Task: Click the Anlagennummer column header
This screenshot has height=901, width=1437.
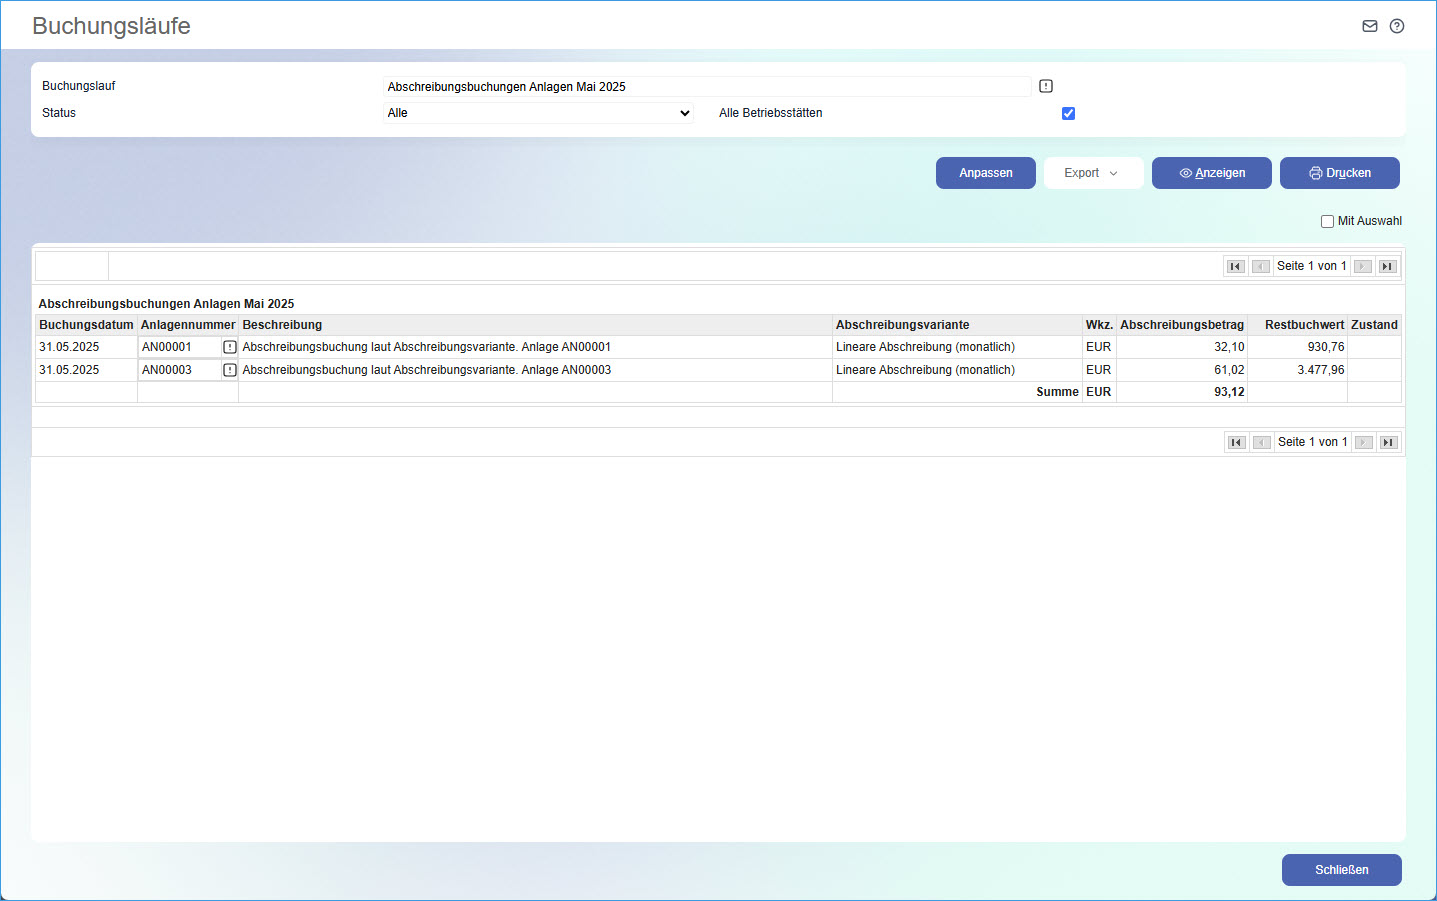Action: [188, 325]
